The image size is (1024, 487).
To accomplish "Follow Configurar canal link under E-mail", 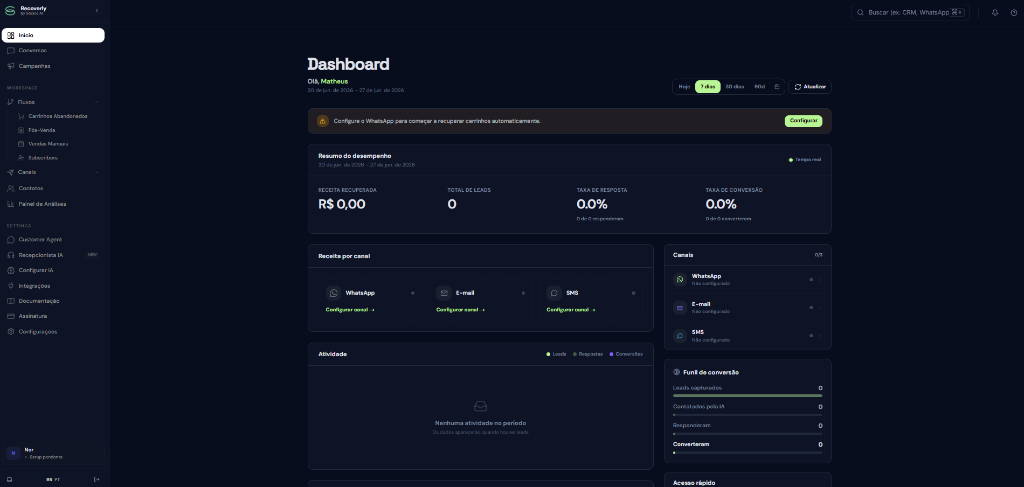I will click(x=460, y=310).
